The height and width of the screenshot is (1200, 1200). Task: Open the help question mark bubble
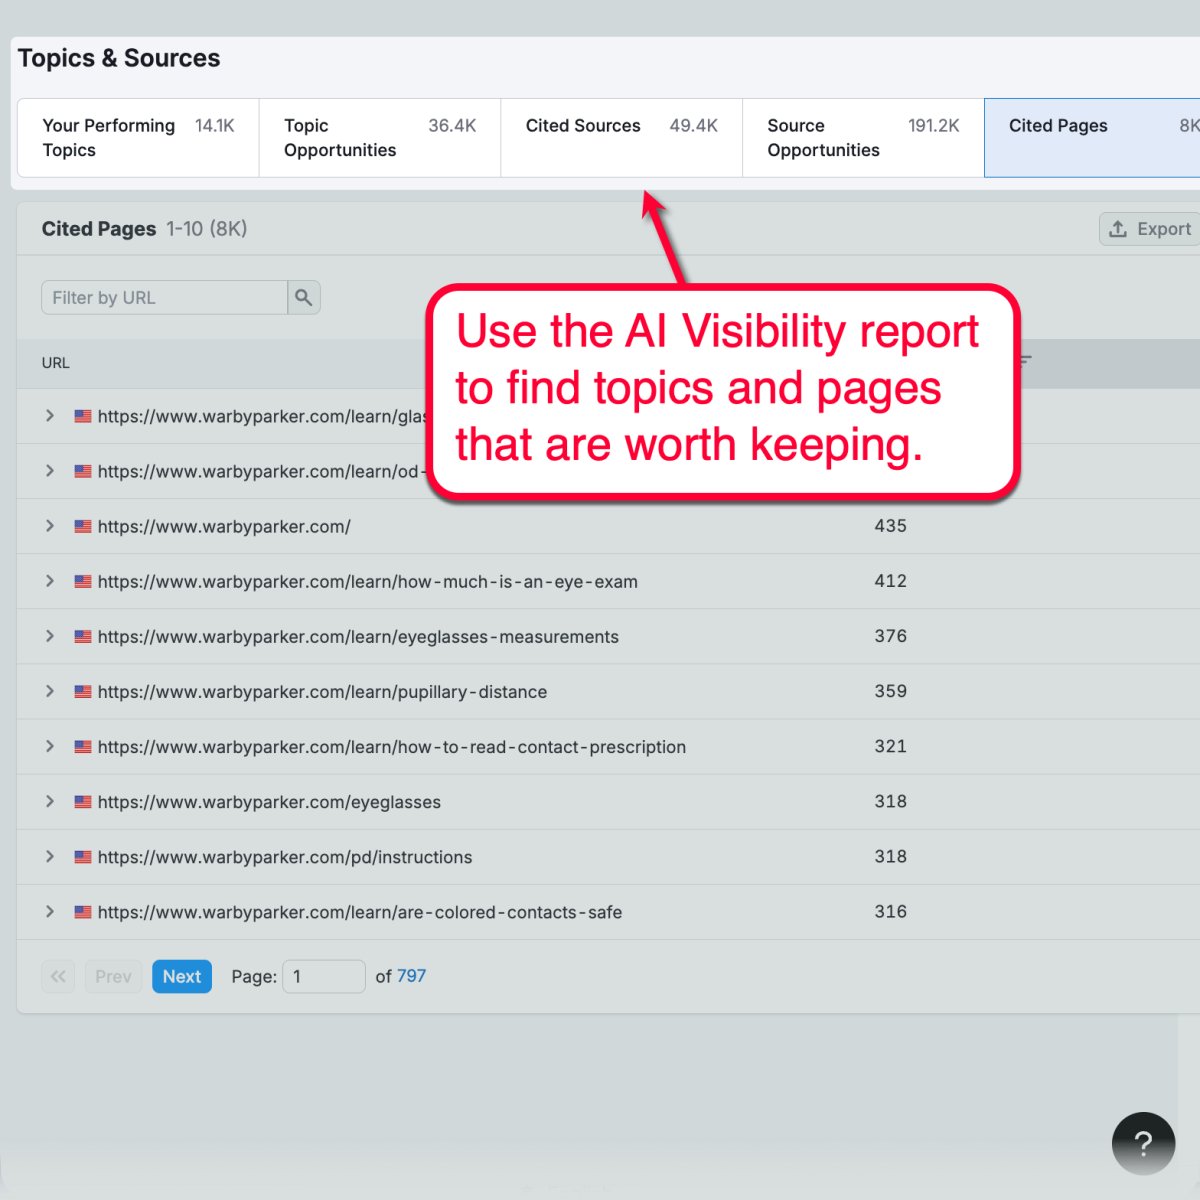(1143, 1143)
